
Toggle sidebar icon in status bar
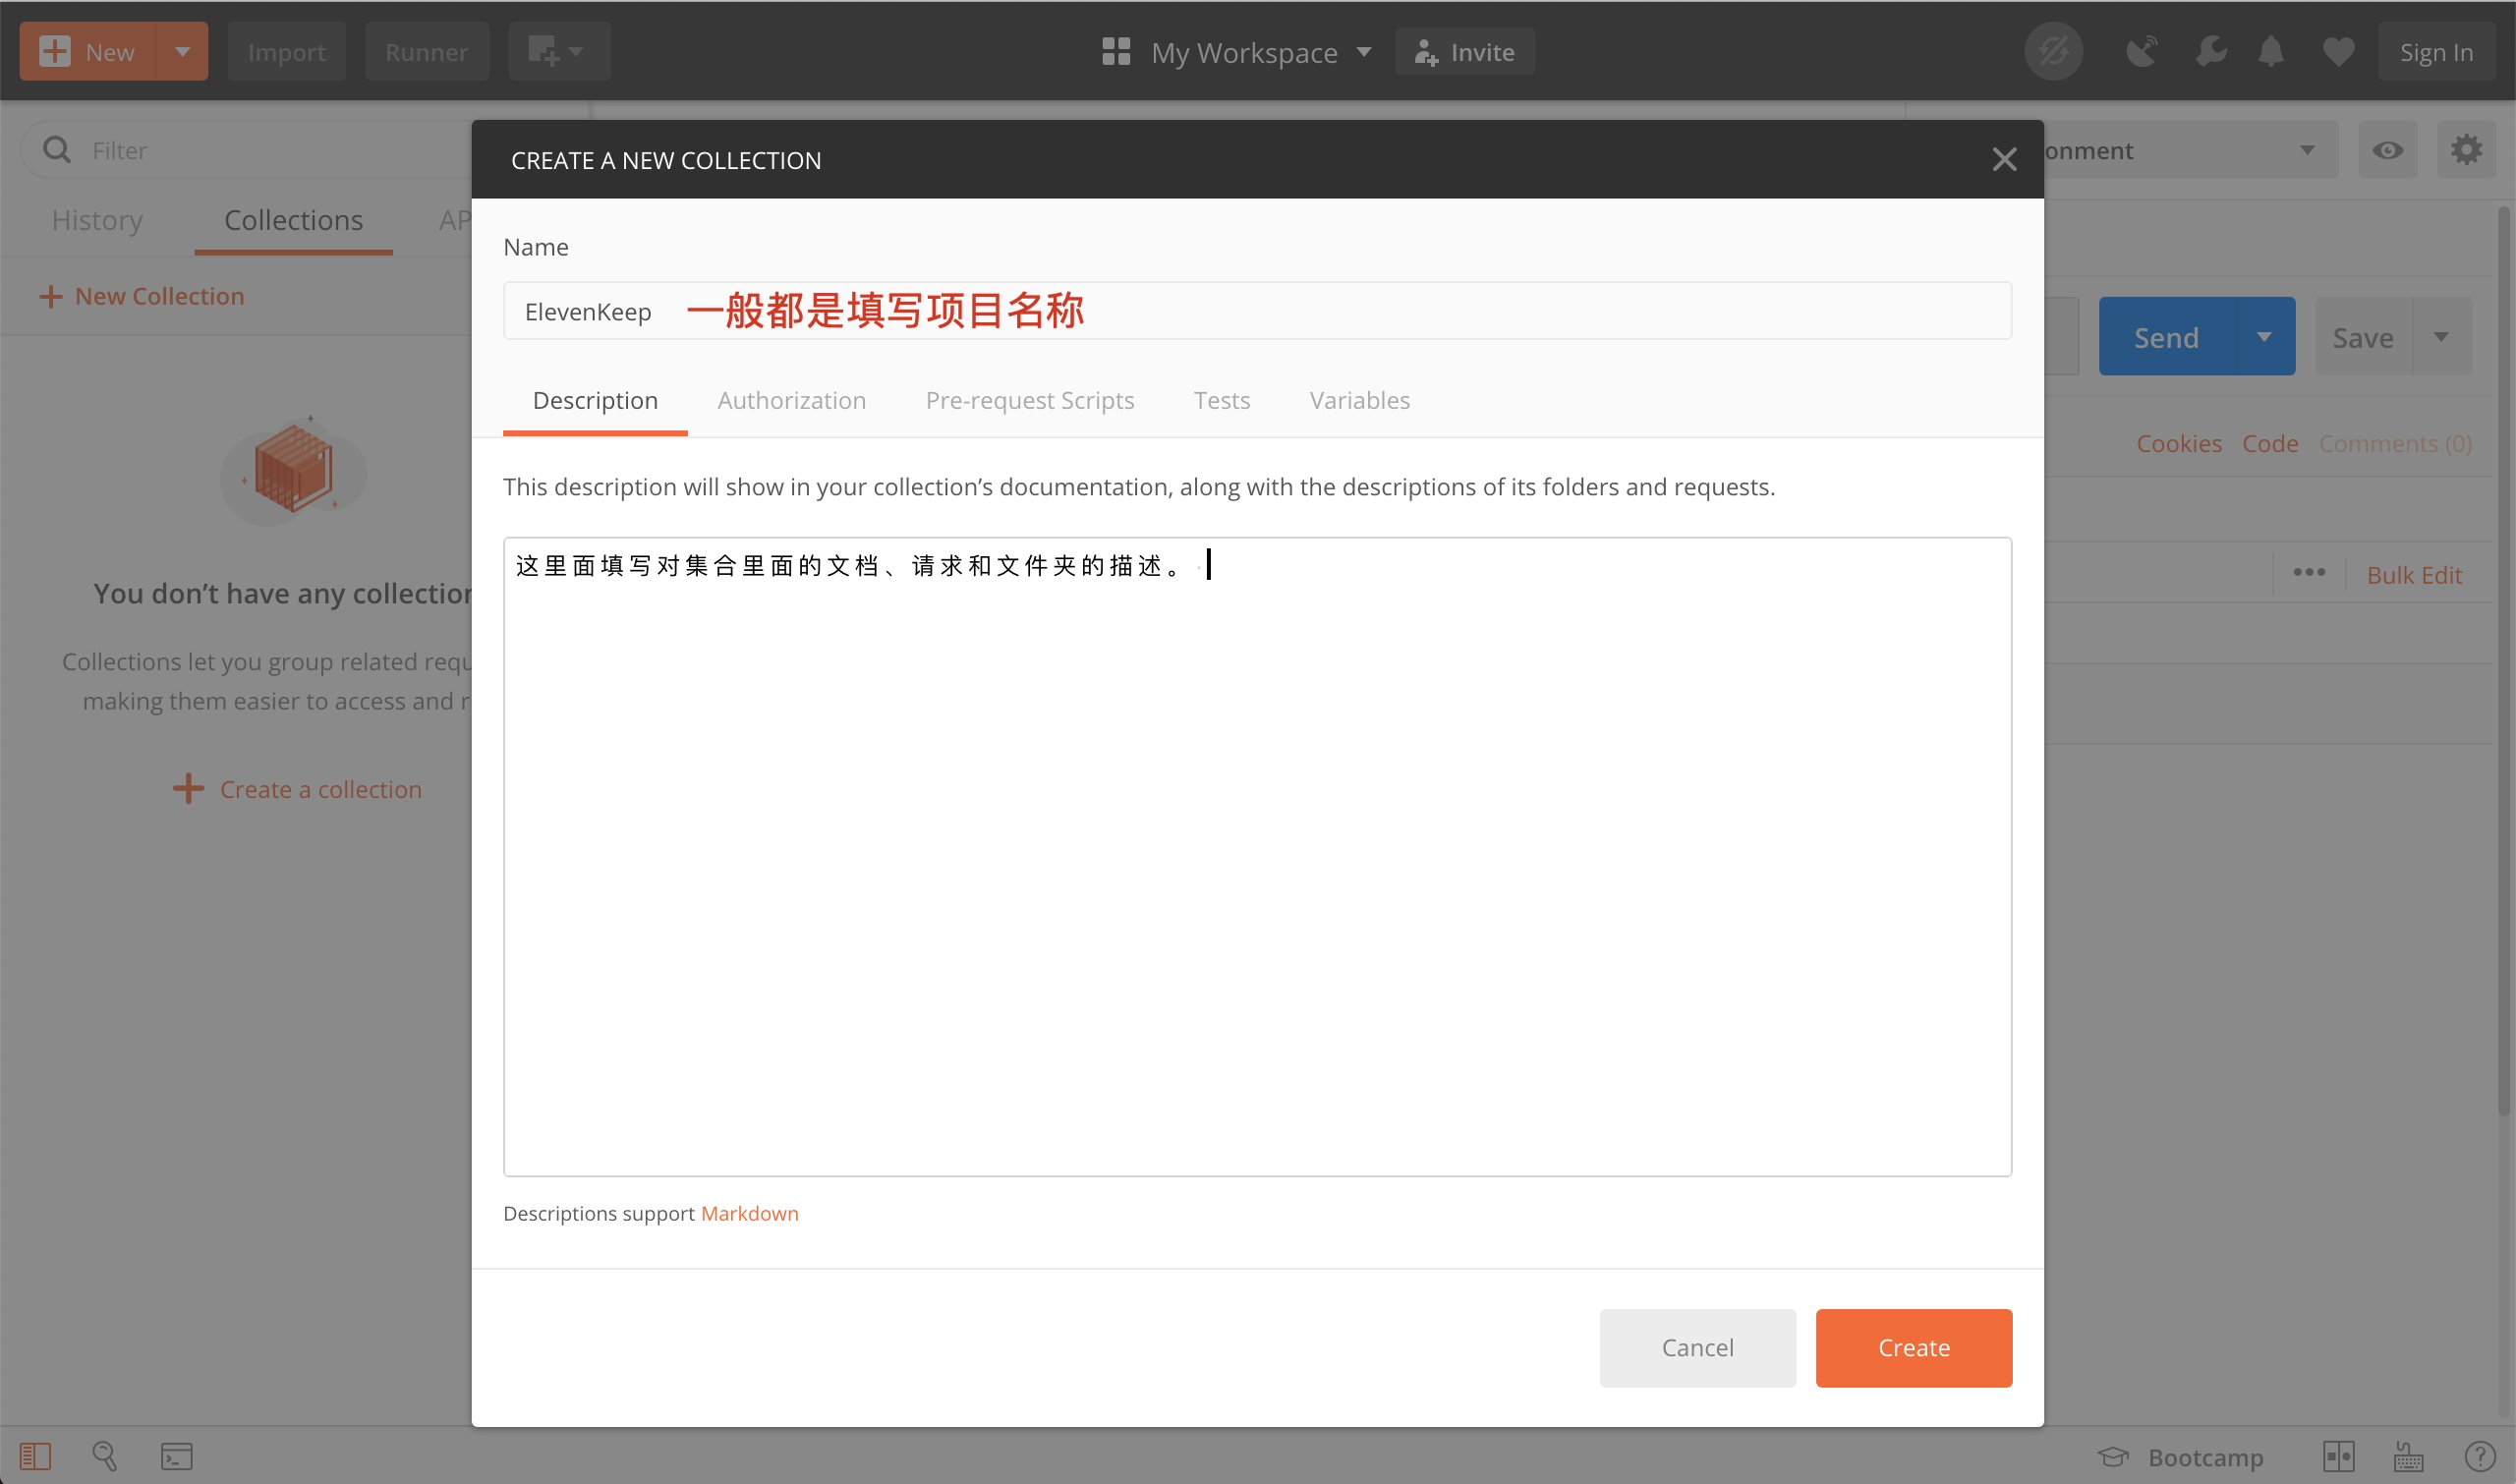coord(35,1456)
